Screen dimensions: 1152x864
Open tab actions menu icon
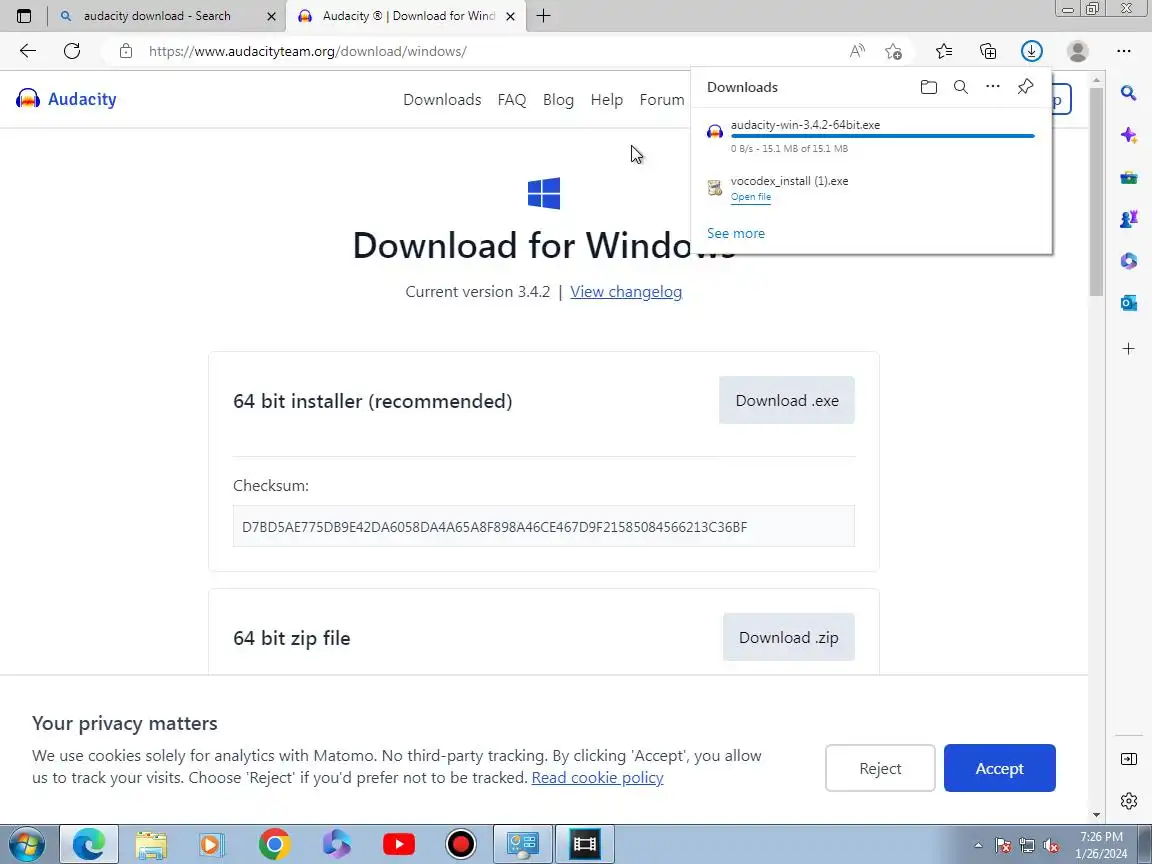24,15
